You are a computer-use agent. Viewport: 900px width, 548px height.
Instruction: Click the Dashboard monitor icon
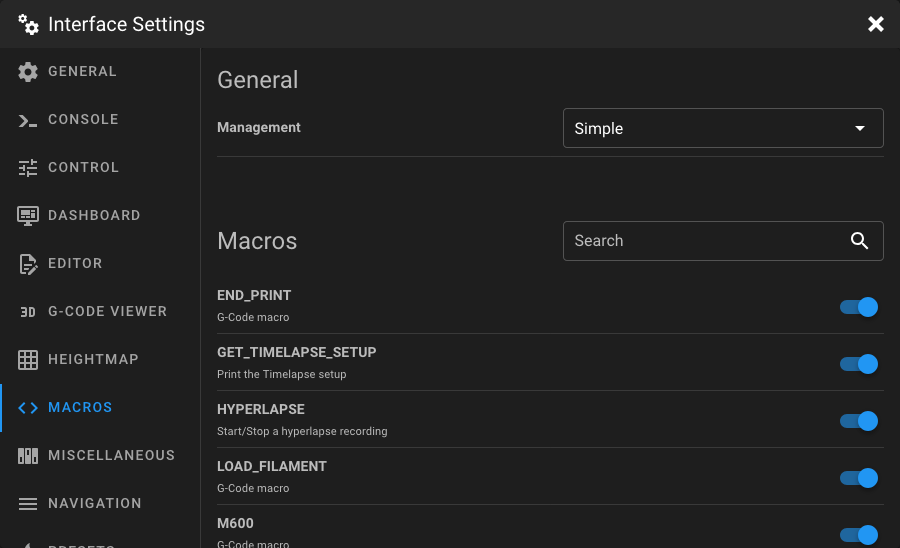[28, 216]
